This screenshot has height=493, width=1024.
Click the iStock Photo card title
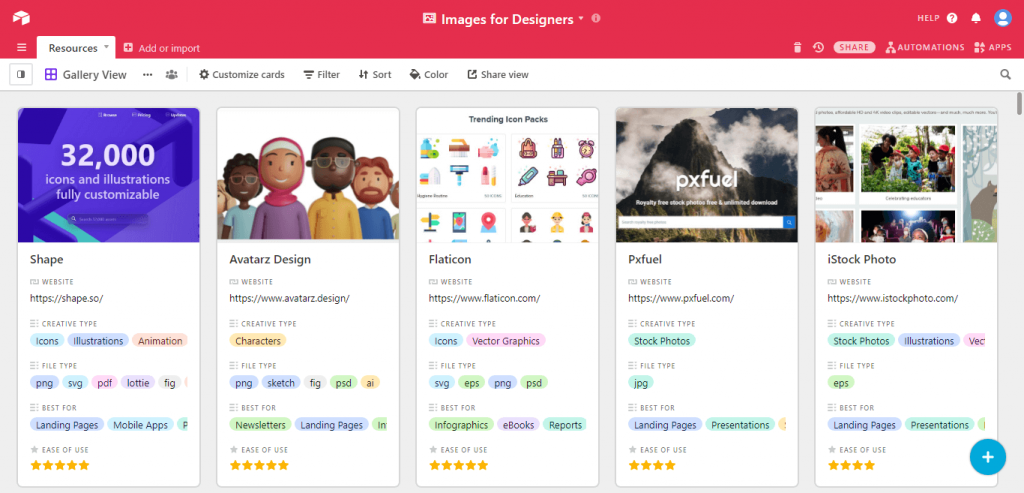click(861, 259)
